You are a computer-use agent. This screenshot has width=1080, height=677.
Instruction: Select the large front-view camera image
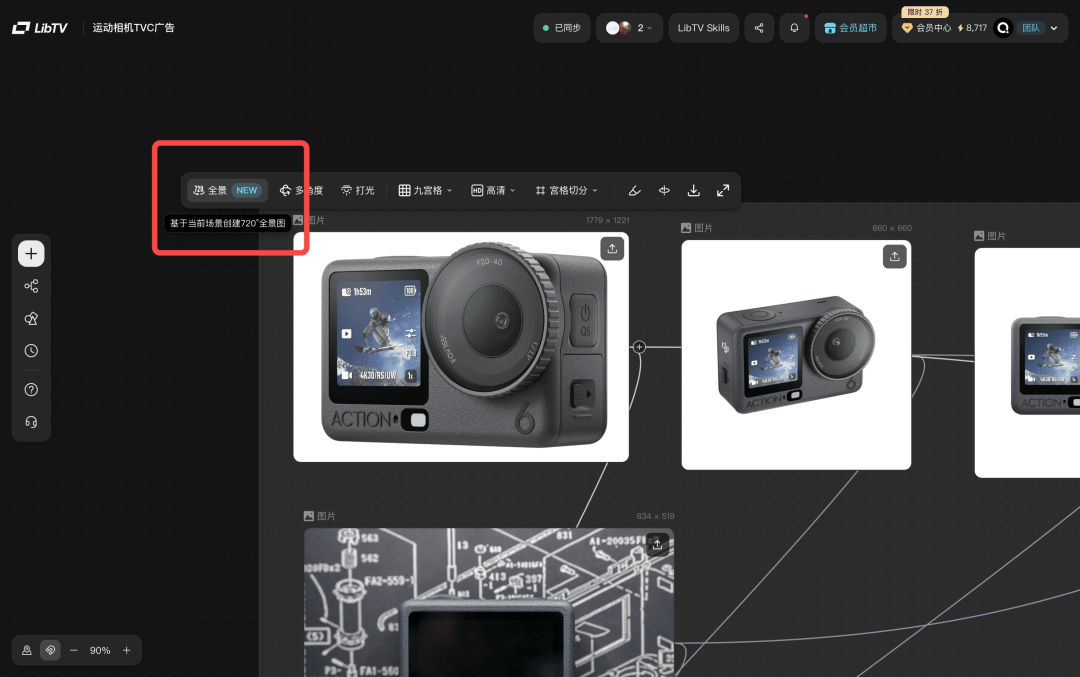(461, 346)
